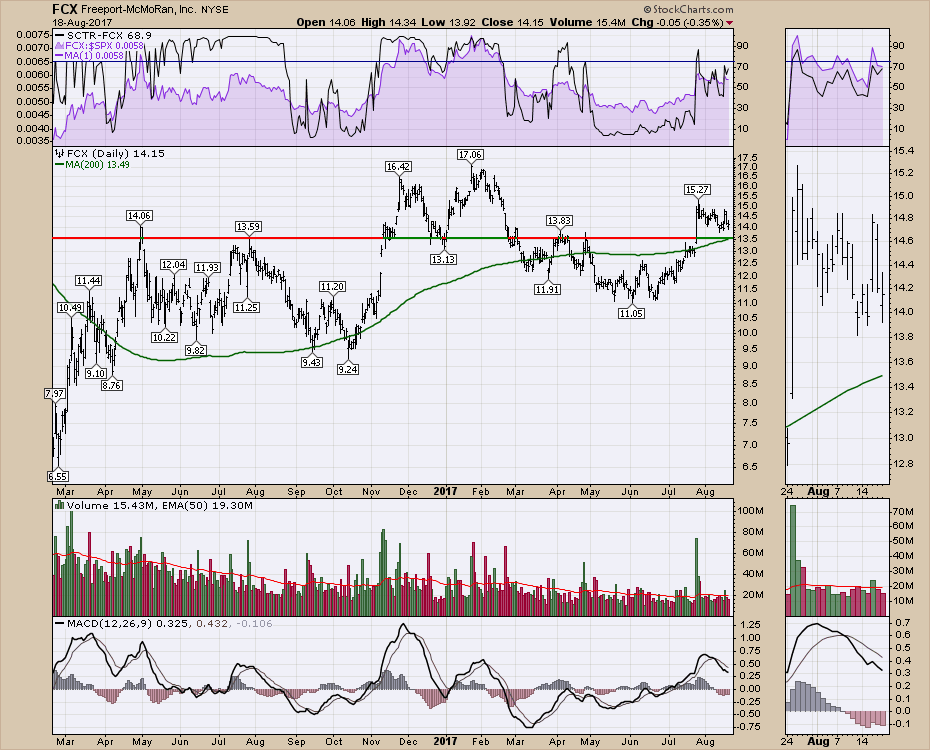Click the SCTR-FCX 68.9 legend
This screenshot has height=750, width=930.
coord(103,36)
